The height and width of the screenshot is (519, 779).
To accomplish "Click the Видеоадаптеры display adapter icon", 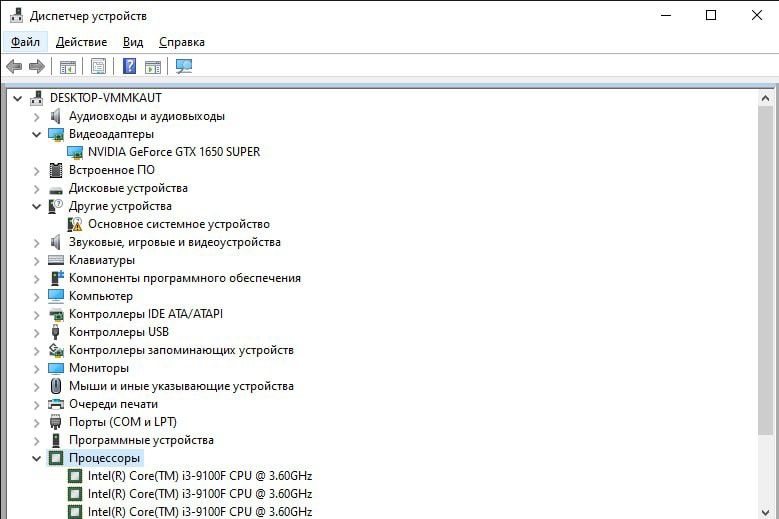I will pos(56,134).
